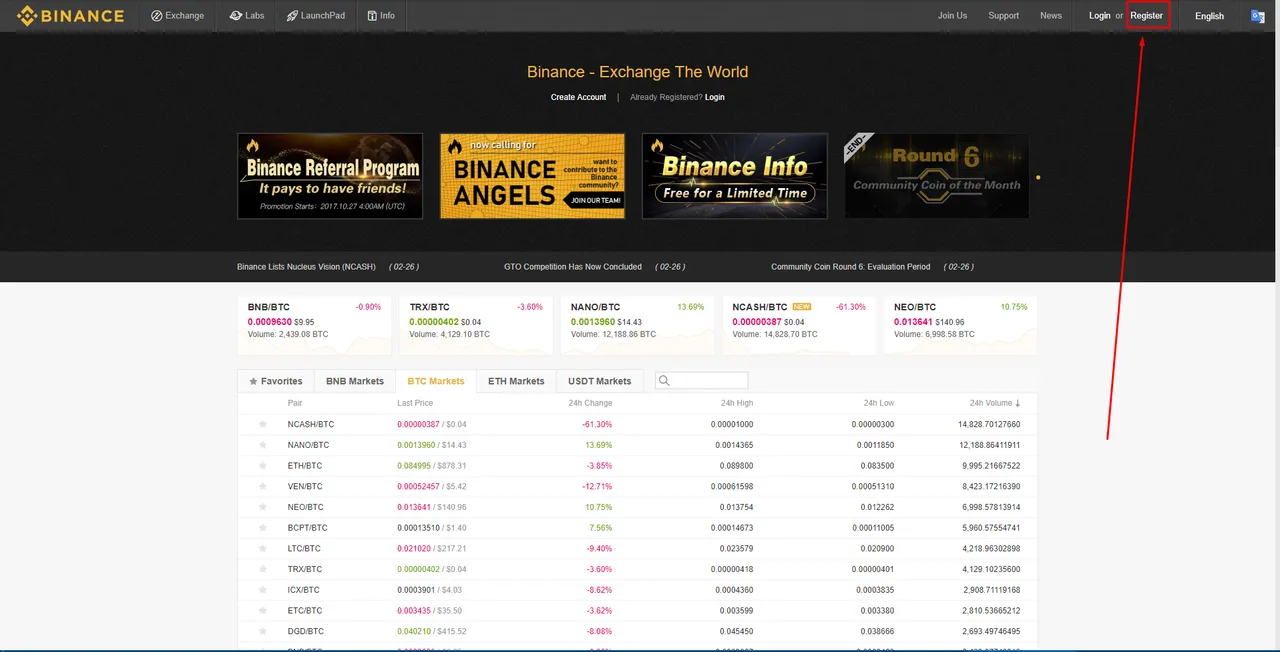
Task: Open the Info menu item
Action: [381, 16]
